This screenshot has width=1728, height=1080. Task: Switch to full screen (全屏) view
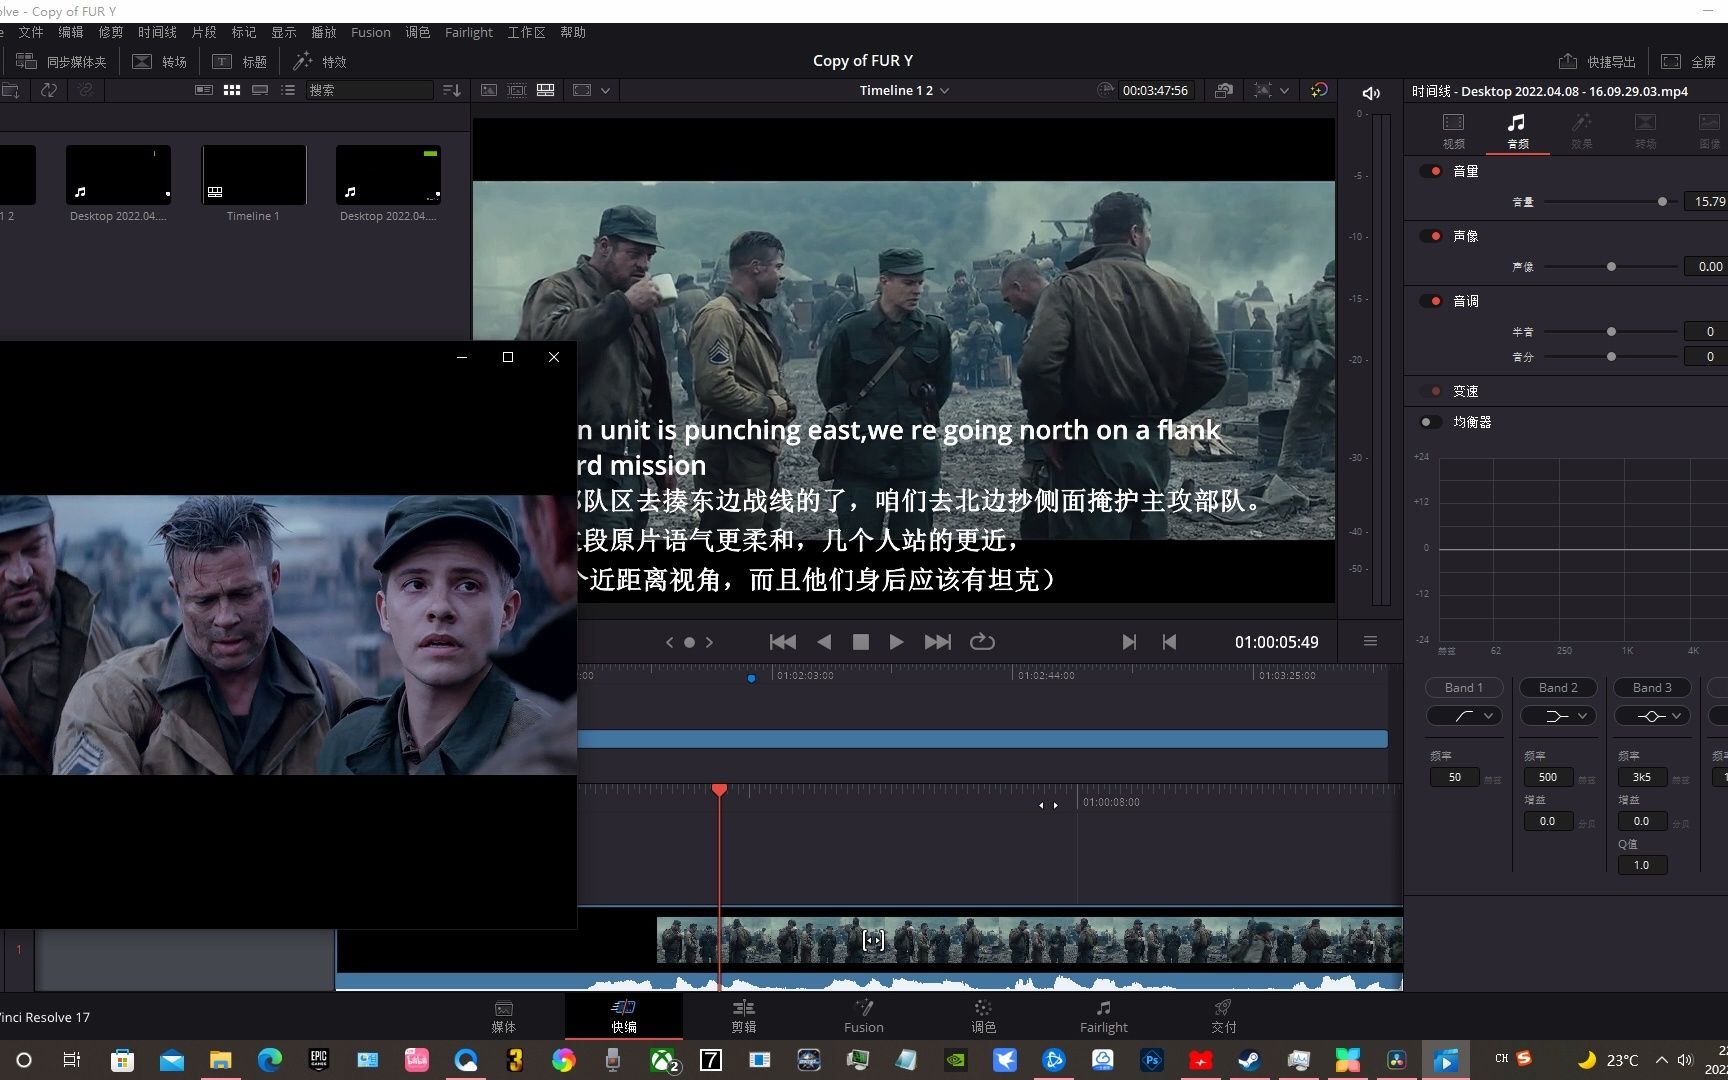[x=1689, y=61]
